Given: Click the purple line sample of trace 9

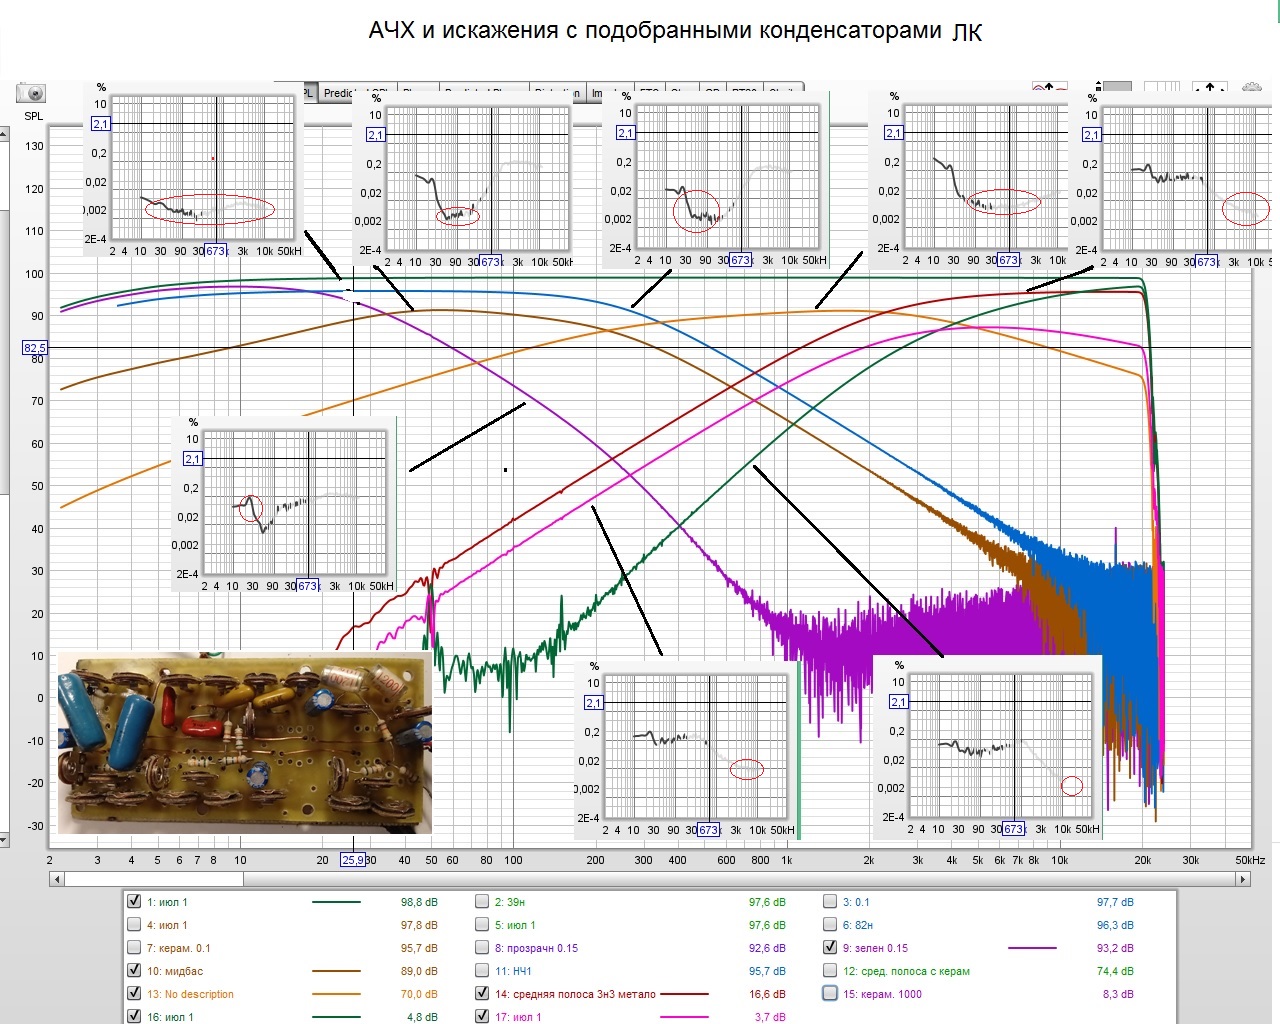Looking at the screenshot, I should (1032, 948).
